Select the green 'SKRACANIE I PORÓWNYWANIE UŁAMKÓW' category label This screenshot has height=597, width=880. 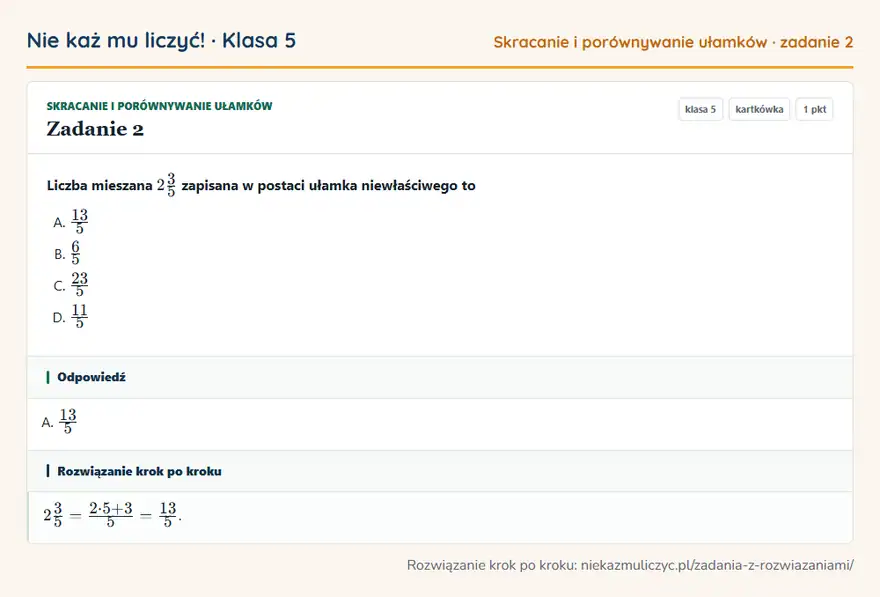coord(159,106)
